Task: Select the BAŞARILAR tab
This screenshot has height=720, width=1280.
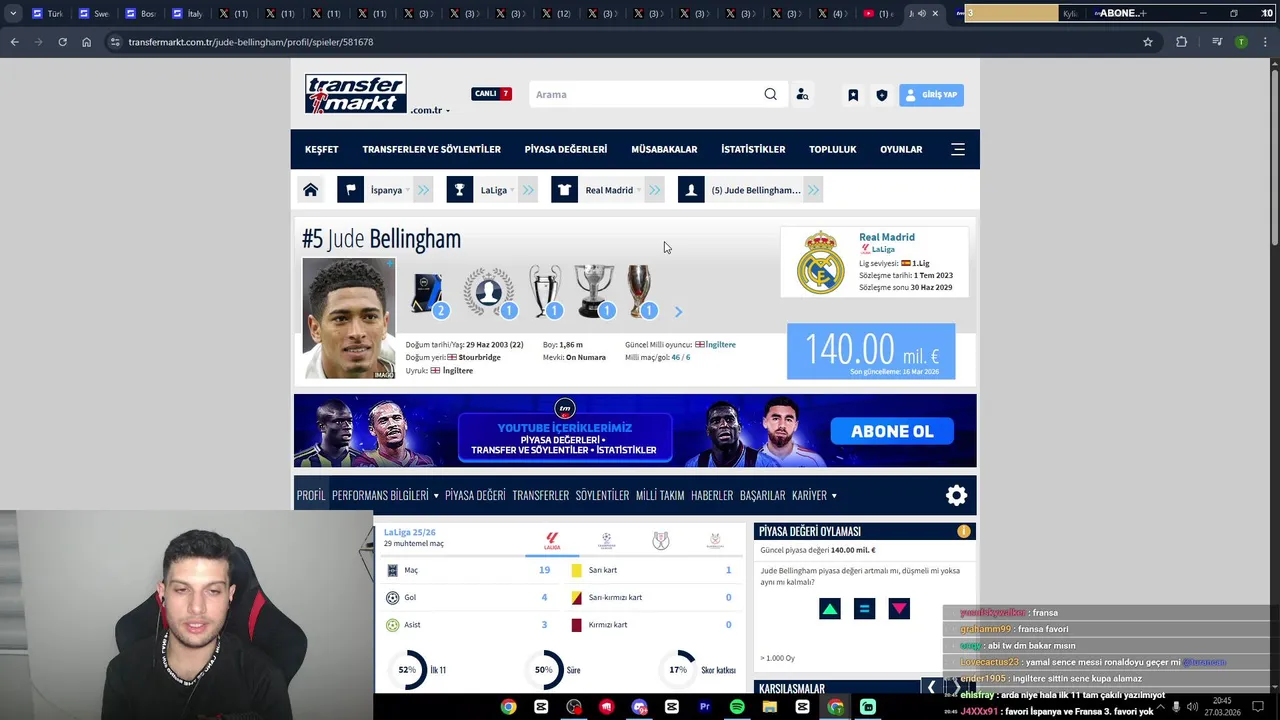Action: (x=762, y=495)
